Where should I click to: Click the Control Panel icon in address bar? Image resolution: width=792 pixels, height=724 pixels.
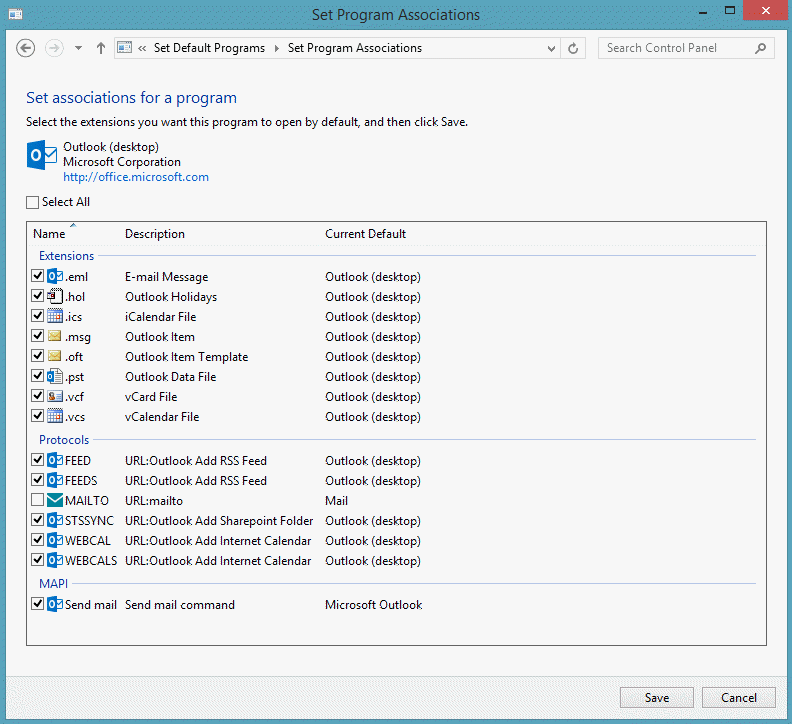124,47
